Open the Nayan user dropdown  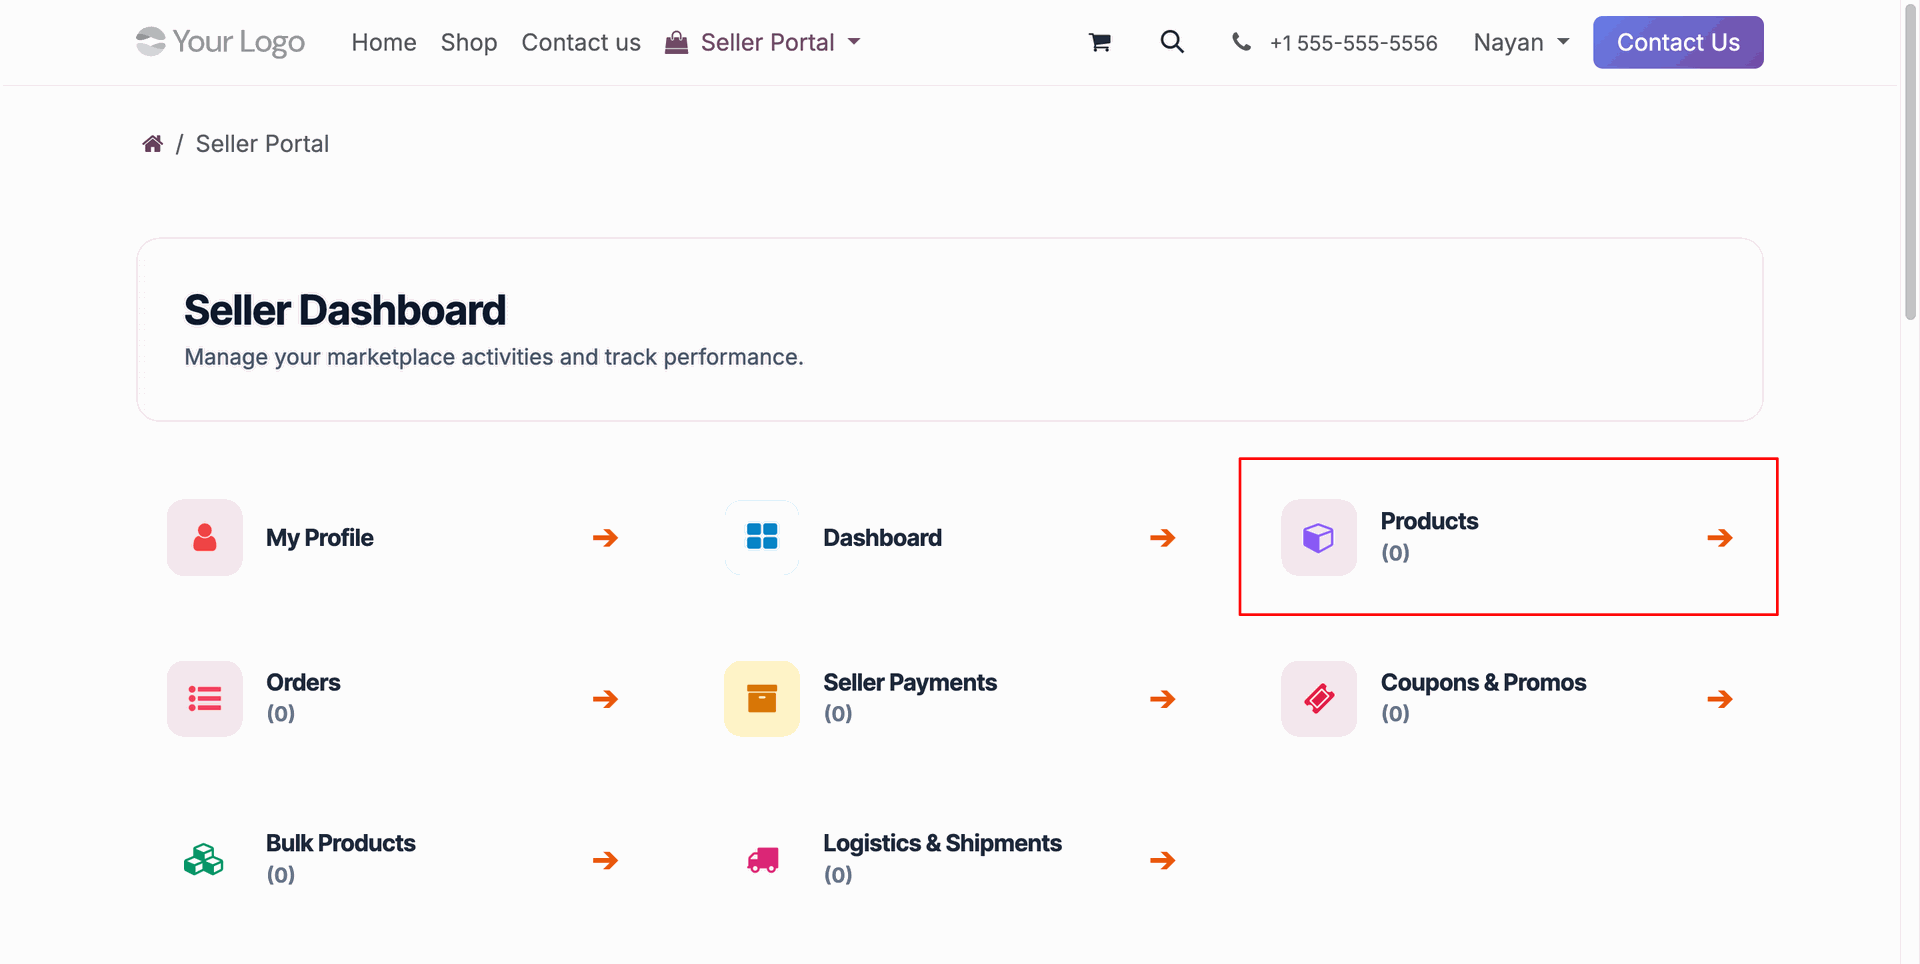[1521, 42]
